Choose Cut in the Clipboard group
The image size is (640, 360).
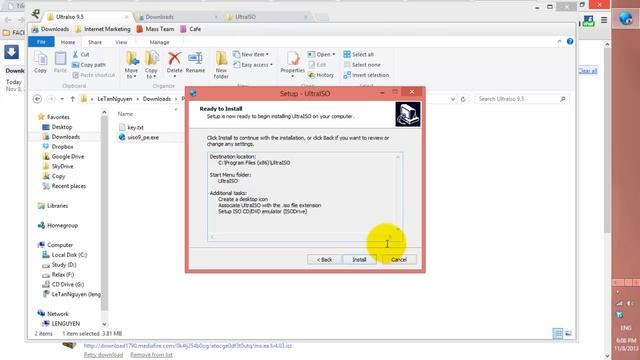click(81, 54)
